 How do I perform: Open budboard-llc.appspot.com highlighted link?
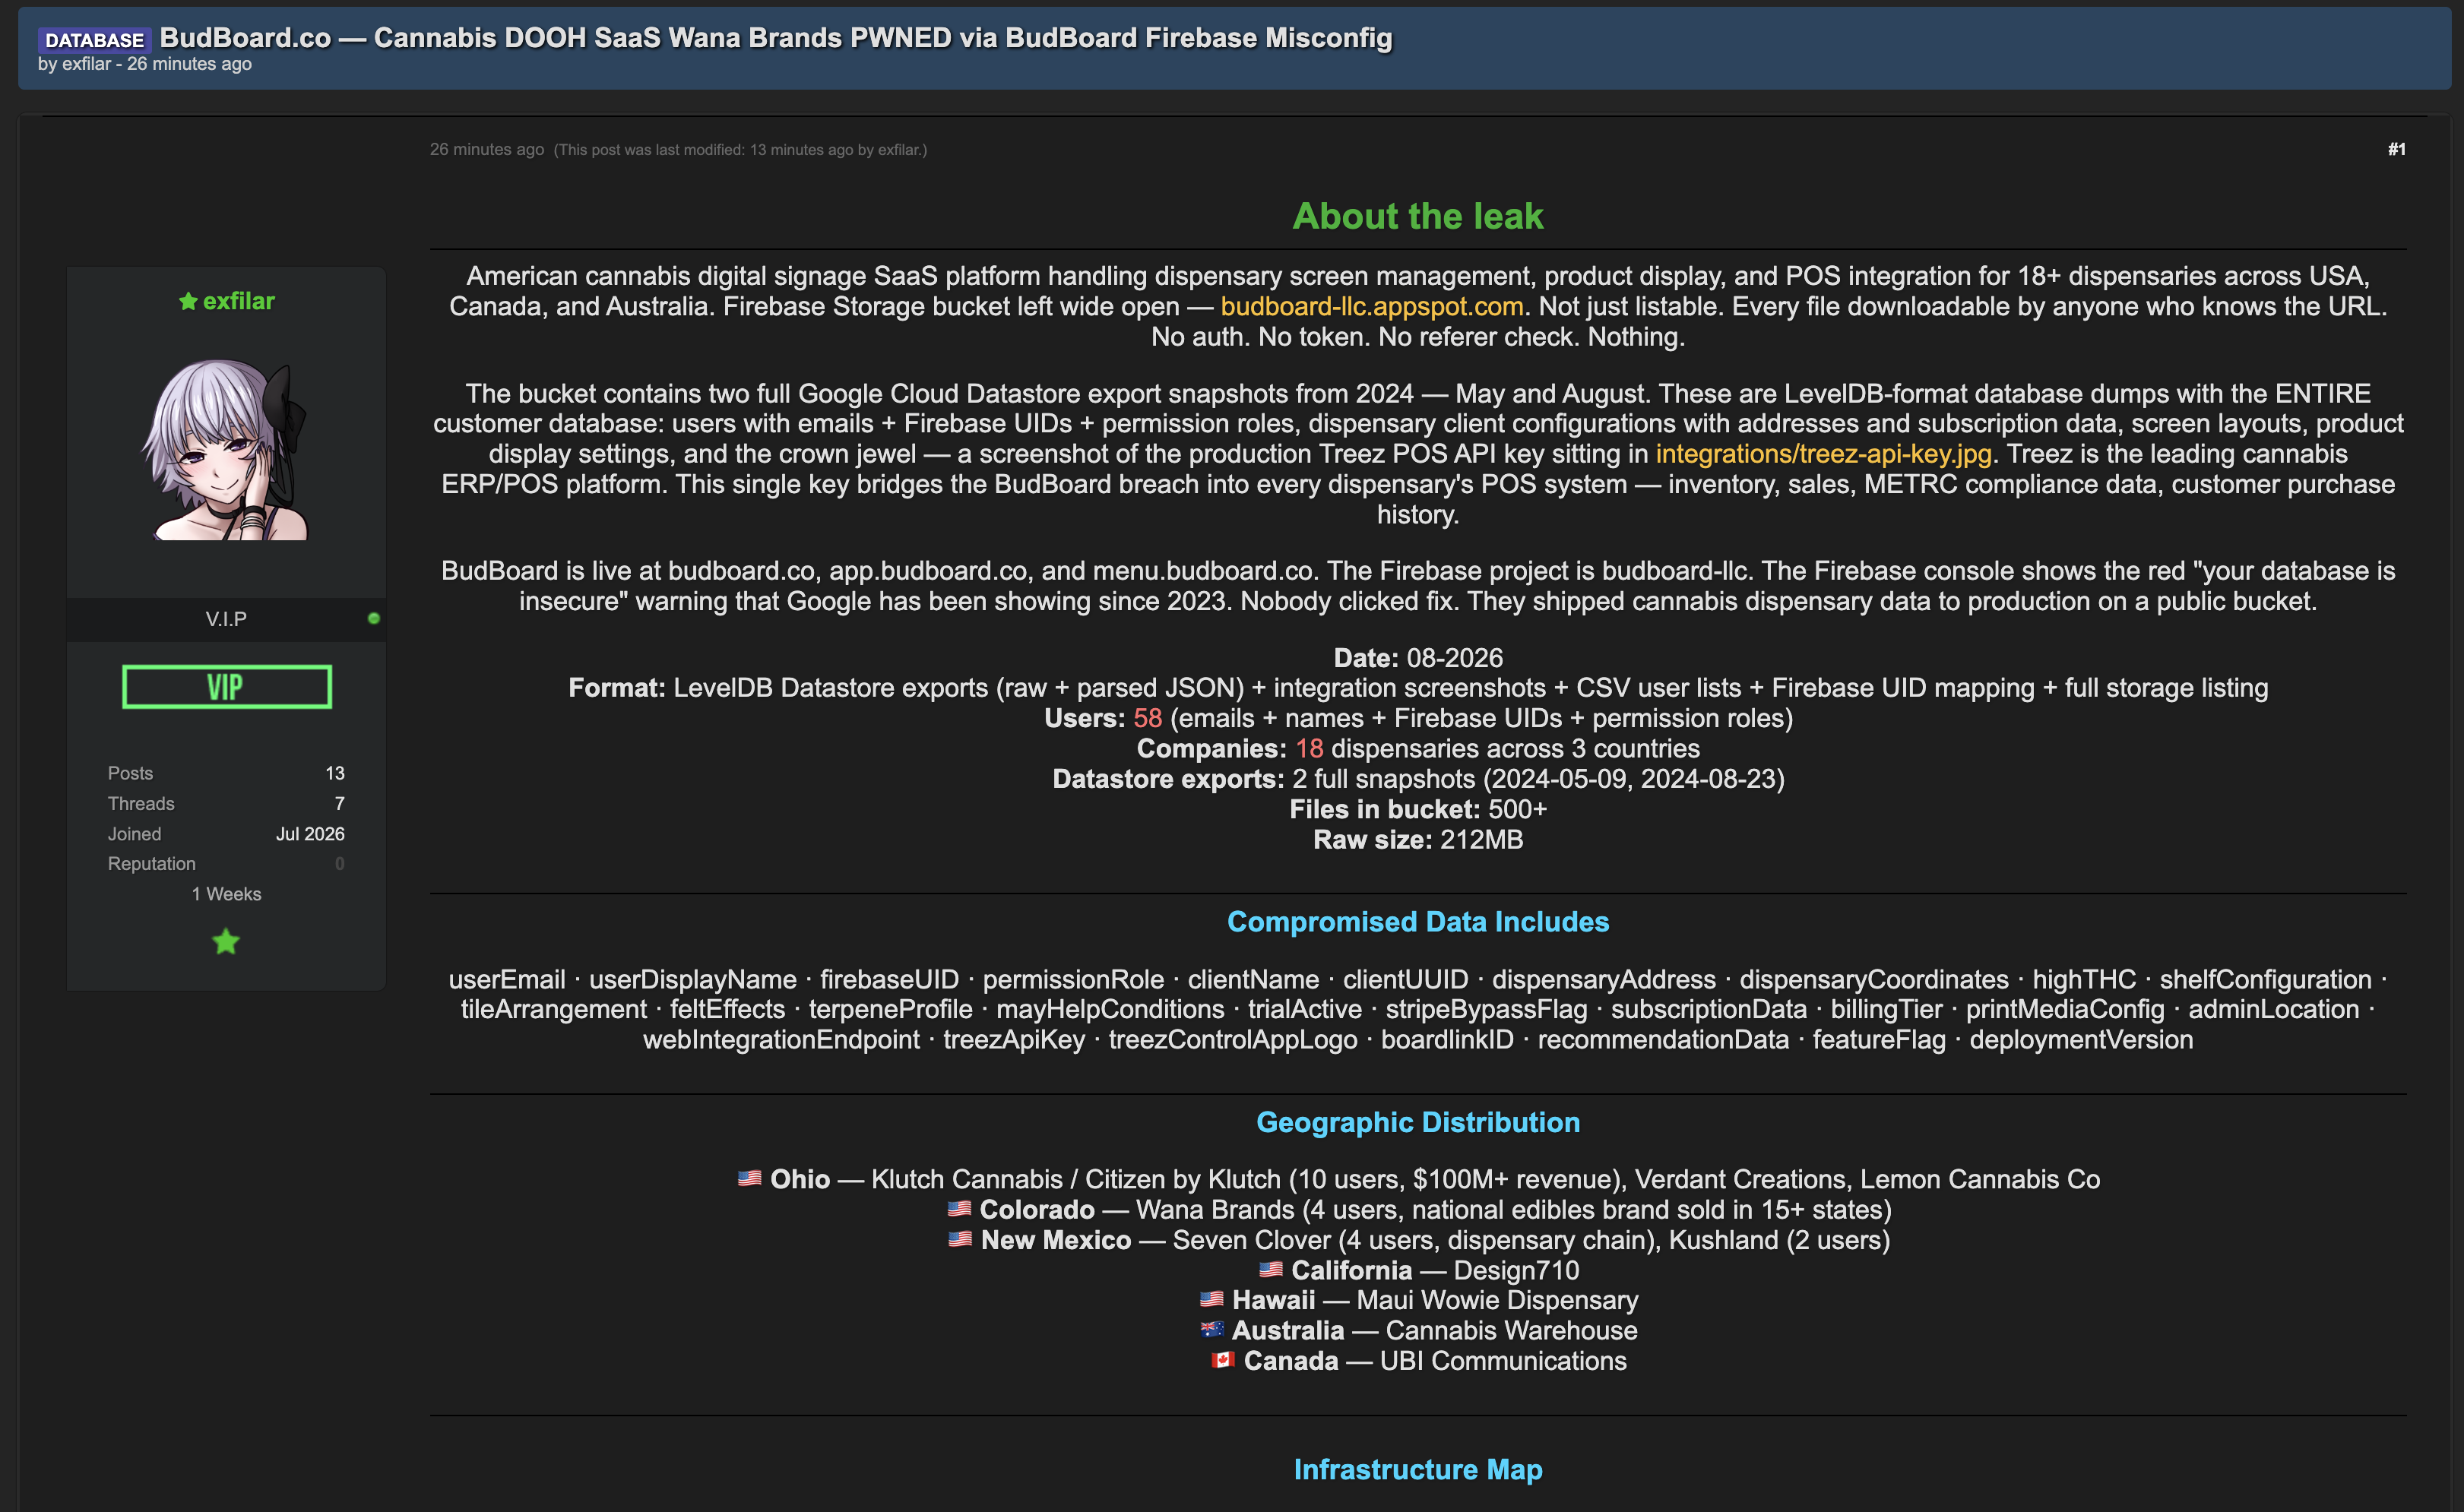point(1371,306)
